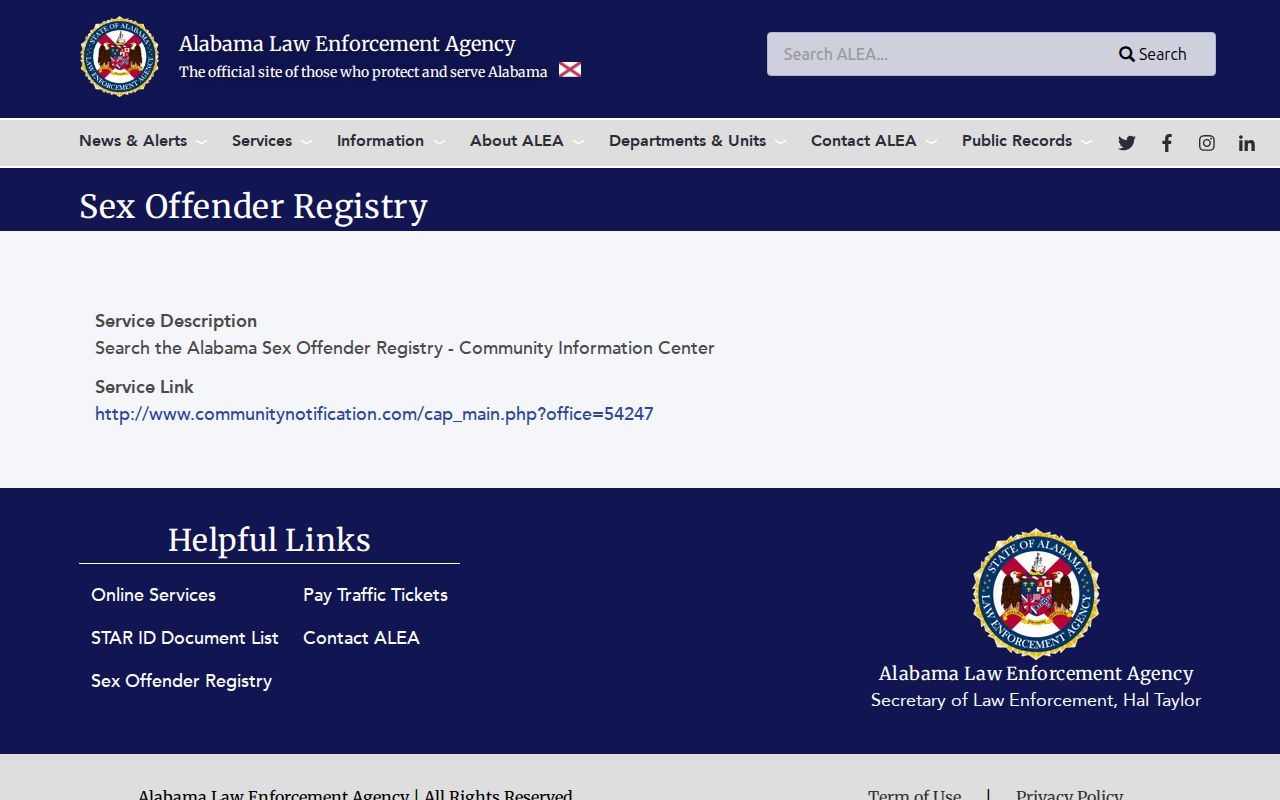Screen dimensions: 1280x800
Task: Click the Sex Offender Registry page heading
Action: [x=253, y=206]
